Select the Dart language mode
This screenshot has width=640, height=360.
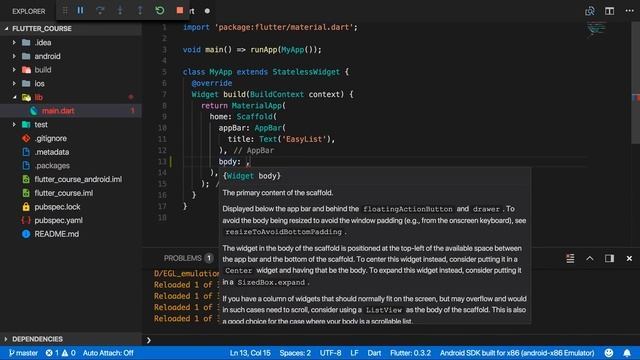(374, 353)
